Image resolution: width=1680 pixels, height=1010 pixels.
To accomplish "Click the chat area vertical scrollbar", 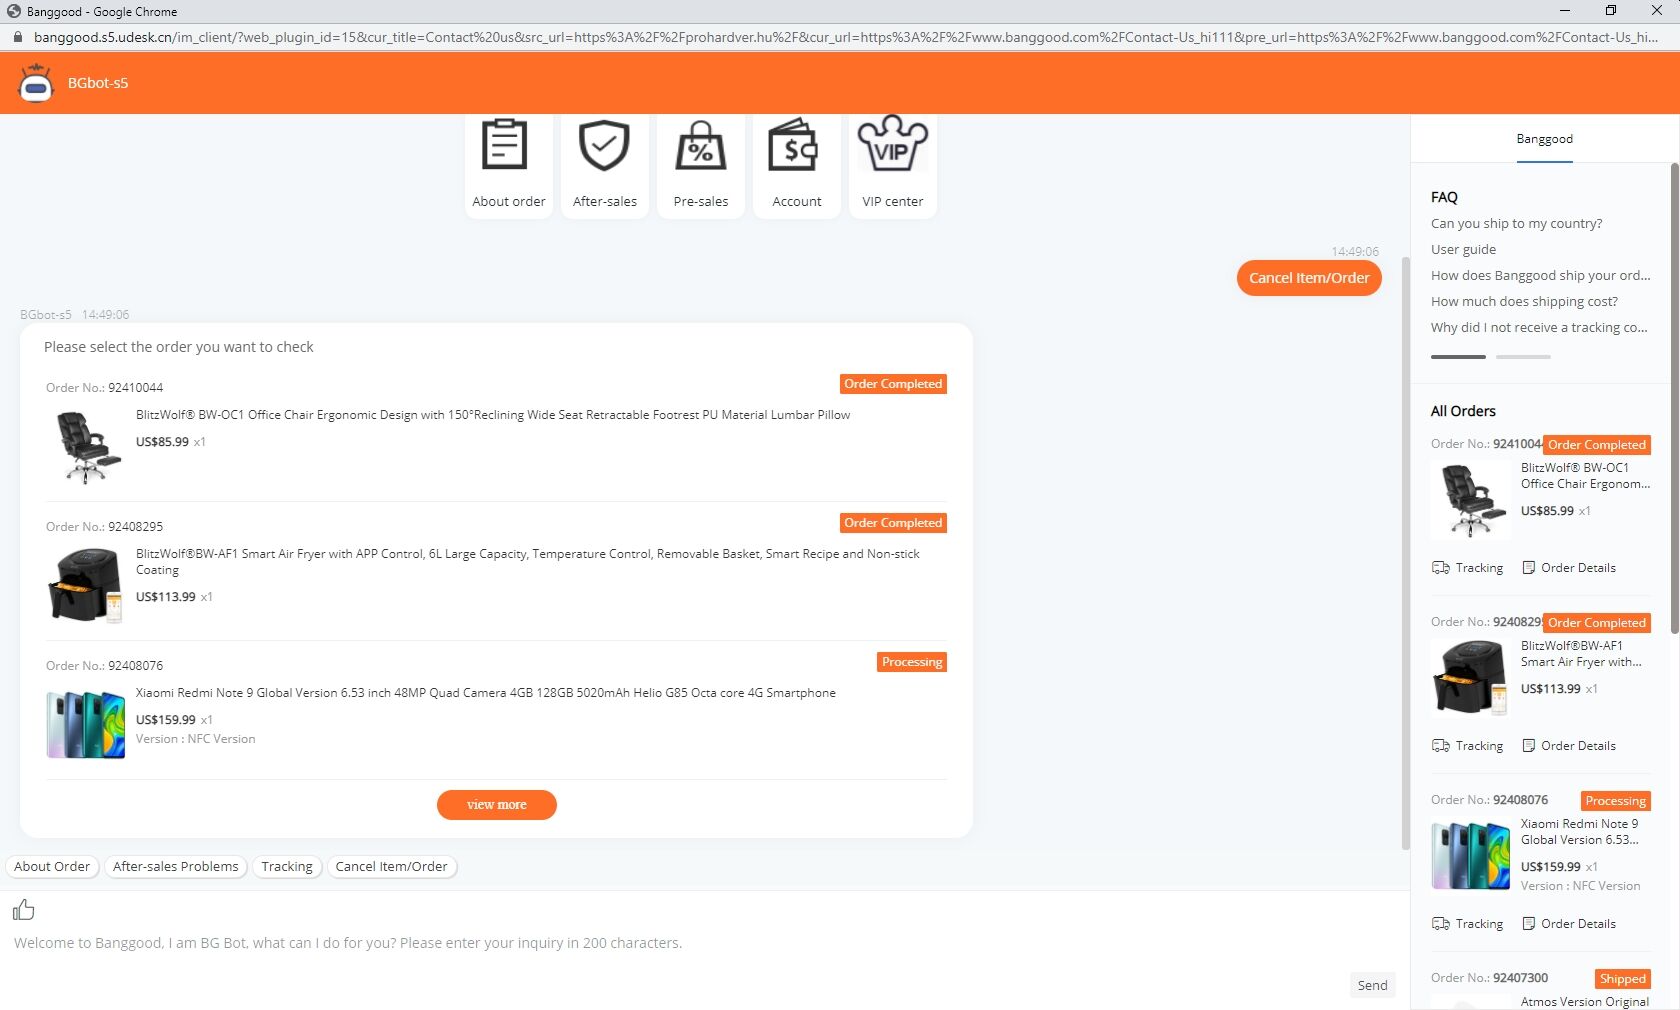I will click(x=1405, y=553).
